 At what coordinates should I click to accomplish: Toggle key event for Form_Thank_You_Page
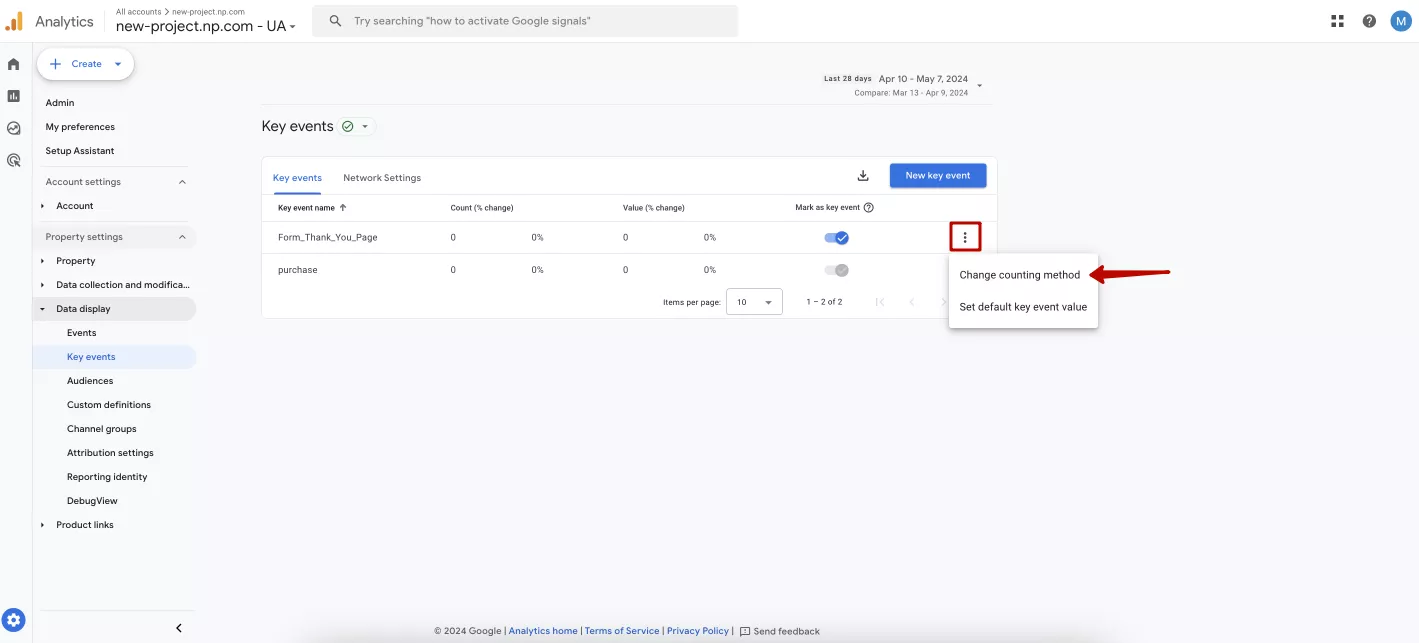836,238
